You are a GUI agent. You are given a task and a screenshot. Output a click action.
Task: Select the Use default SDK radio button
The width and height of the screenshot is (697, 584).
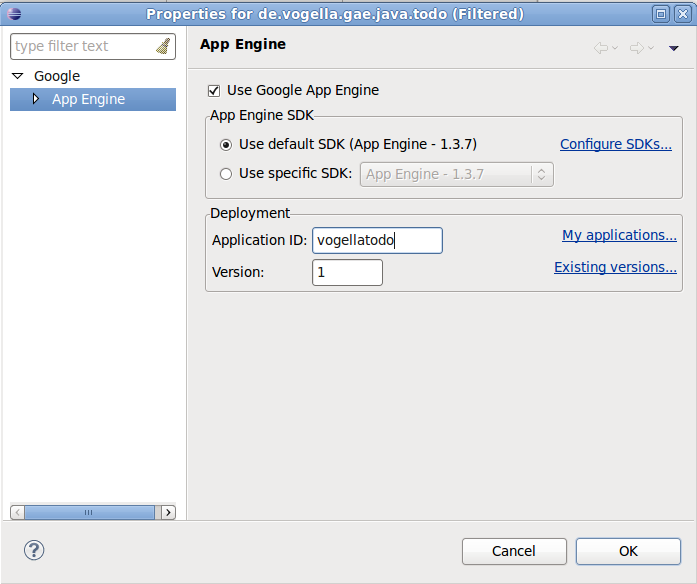pyautogui.click(x=226, y=145)
